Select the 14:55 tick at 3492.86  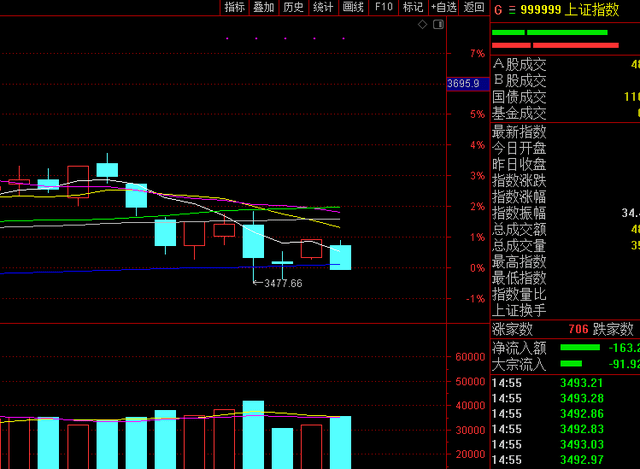pos(565,414)
